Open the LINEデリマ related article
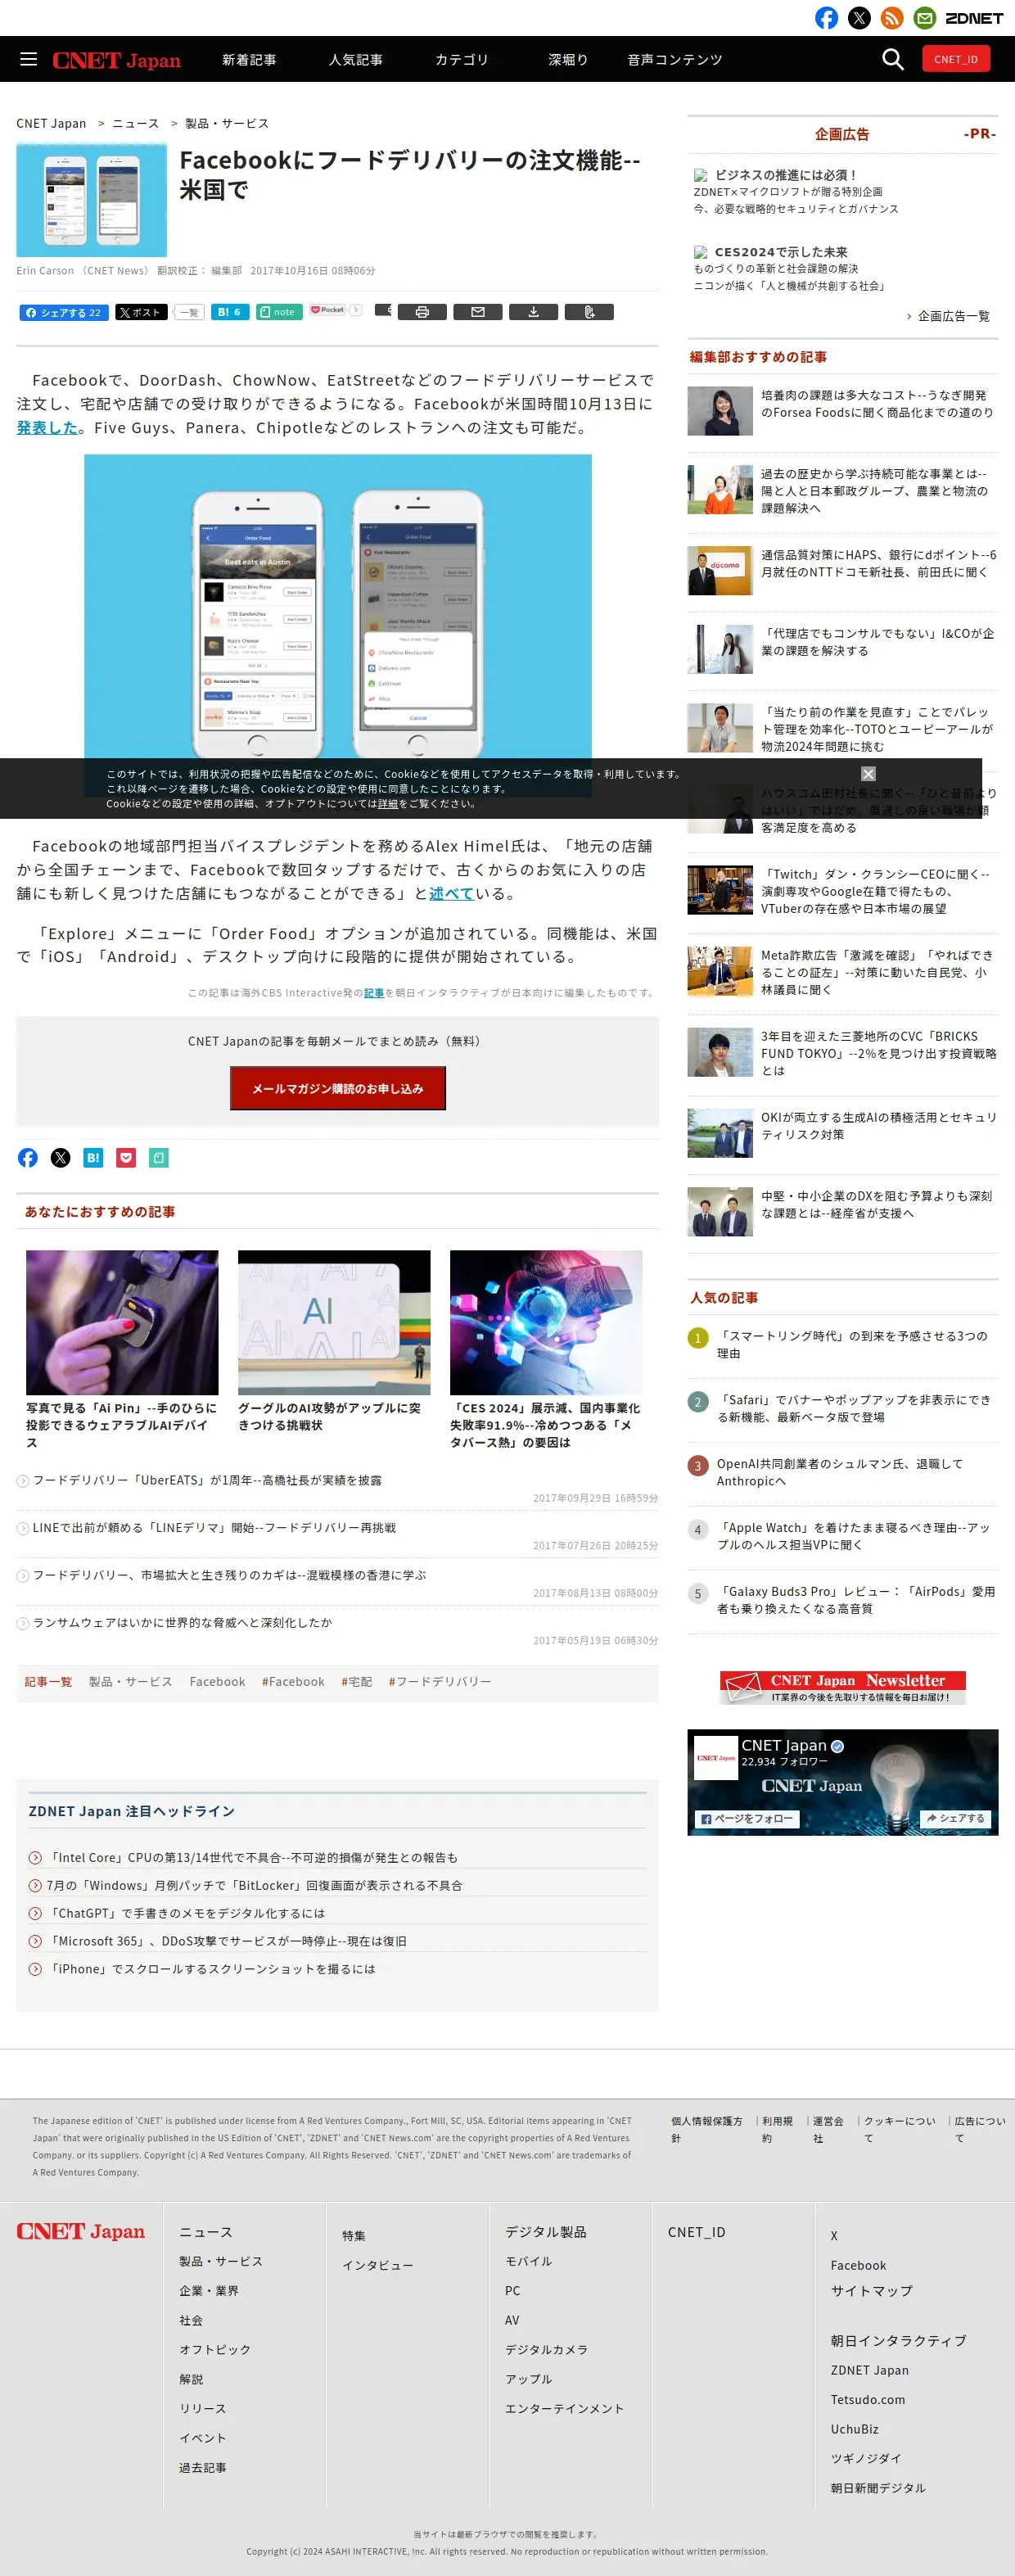This screenshot has height=2576, width=1015. [x=214, y=1527]
